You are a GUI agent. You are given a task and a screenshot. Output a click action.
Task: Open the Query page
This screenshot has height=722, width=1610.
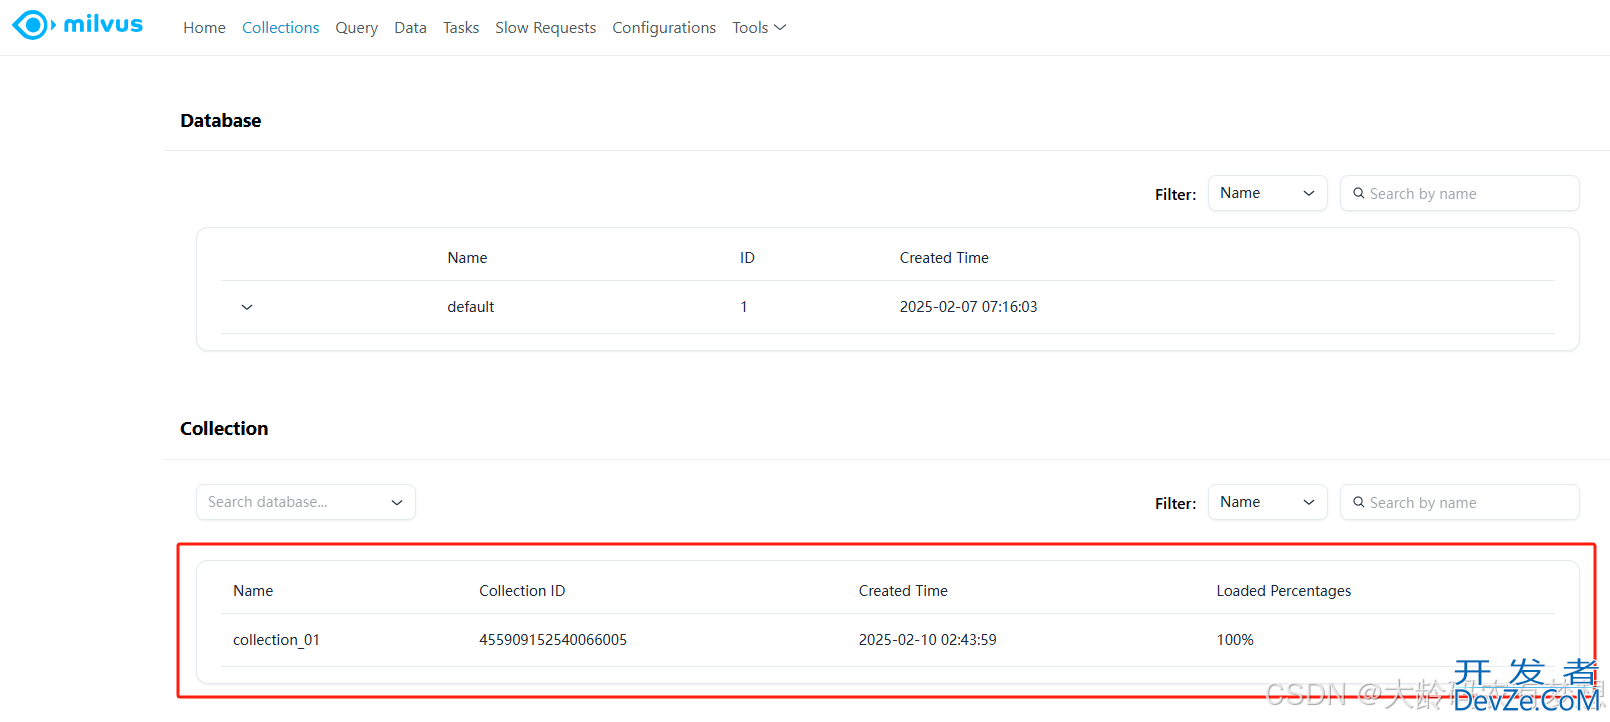pos(356,28)
